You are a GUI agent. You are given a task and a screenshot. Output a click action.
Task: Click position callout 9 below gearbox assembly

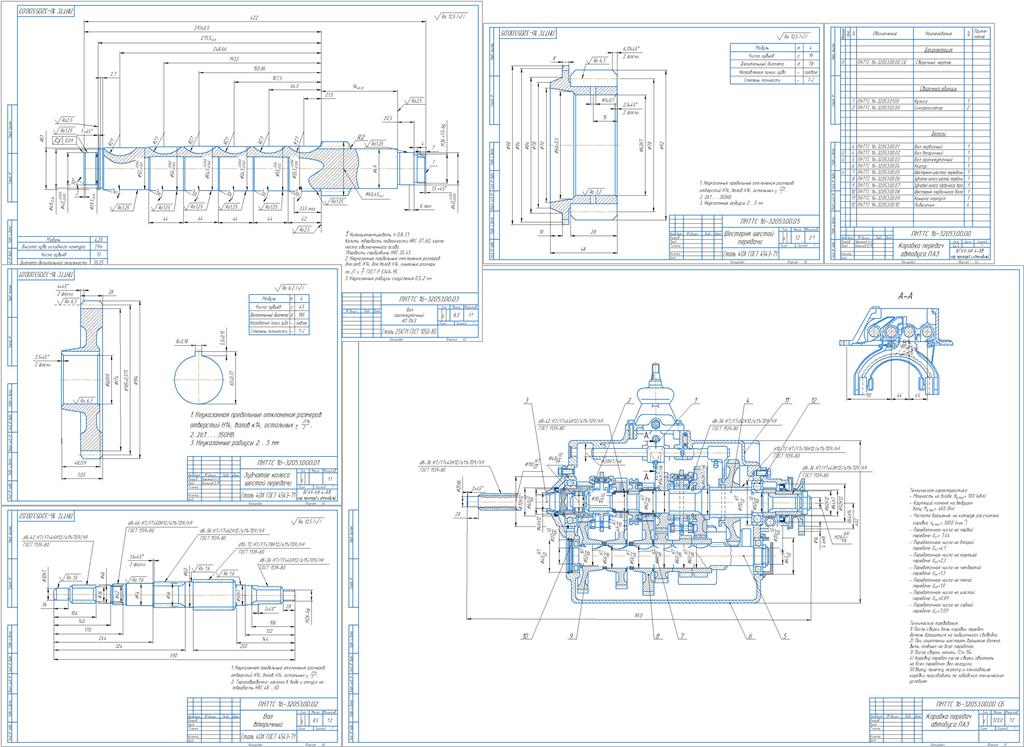click(x=571, y=635)
